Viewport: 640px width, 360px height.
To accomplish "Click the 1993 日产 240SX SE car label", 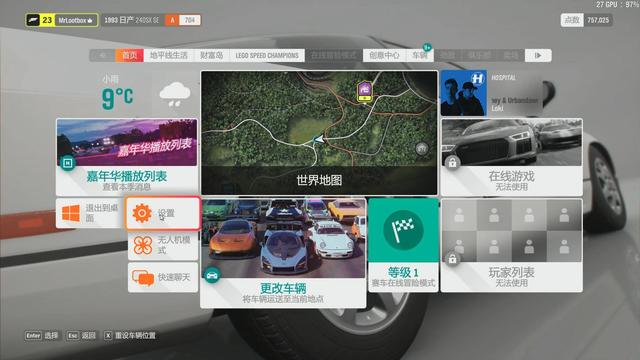I will point(131,20).
